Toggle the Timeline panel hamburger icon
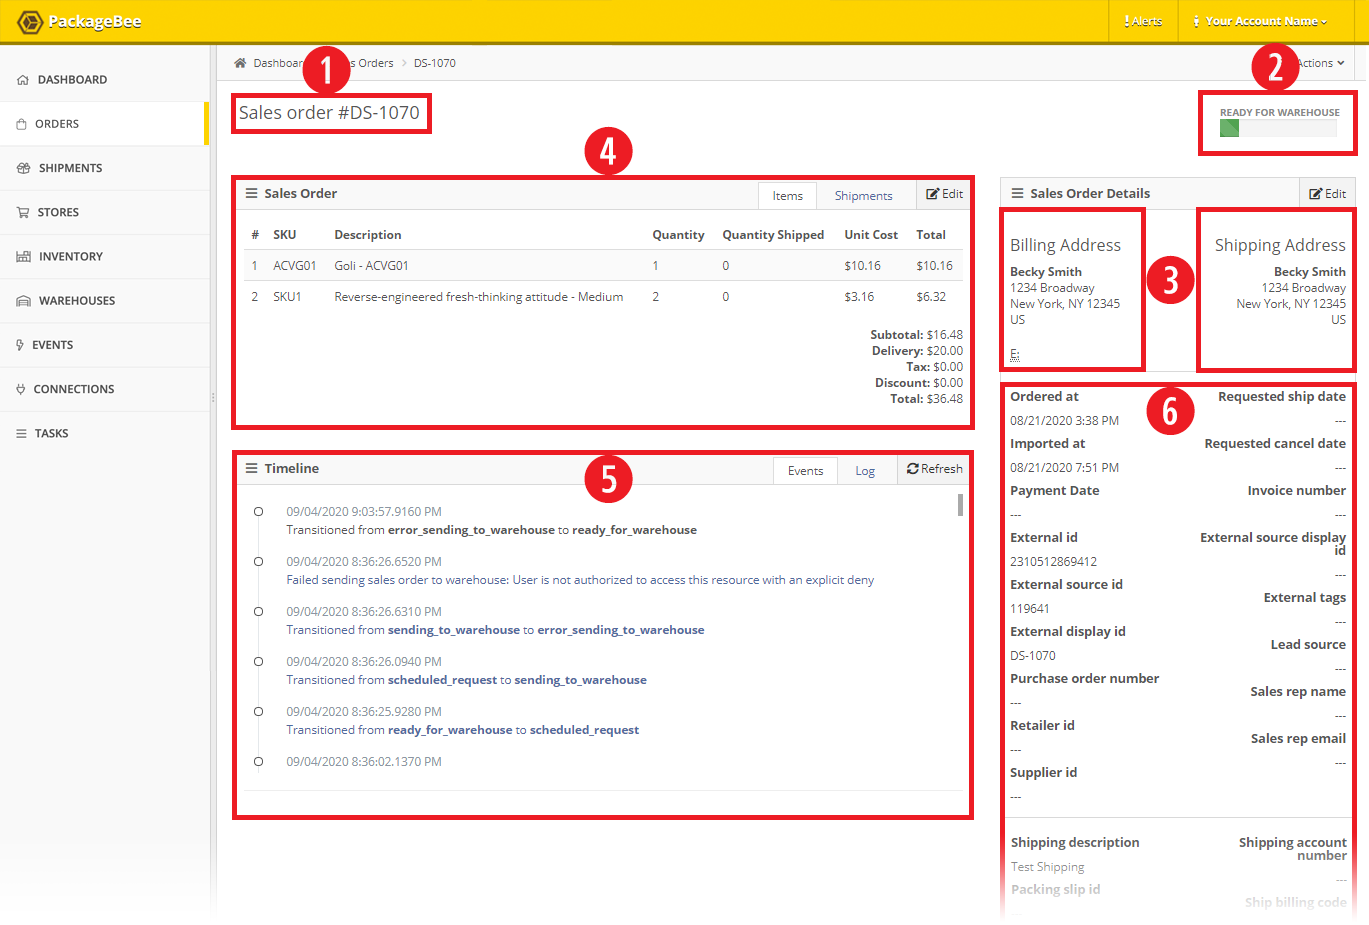1369x925 pixels. (252, 469)
